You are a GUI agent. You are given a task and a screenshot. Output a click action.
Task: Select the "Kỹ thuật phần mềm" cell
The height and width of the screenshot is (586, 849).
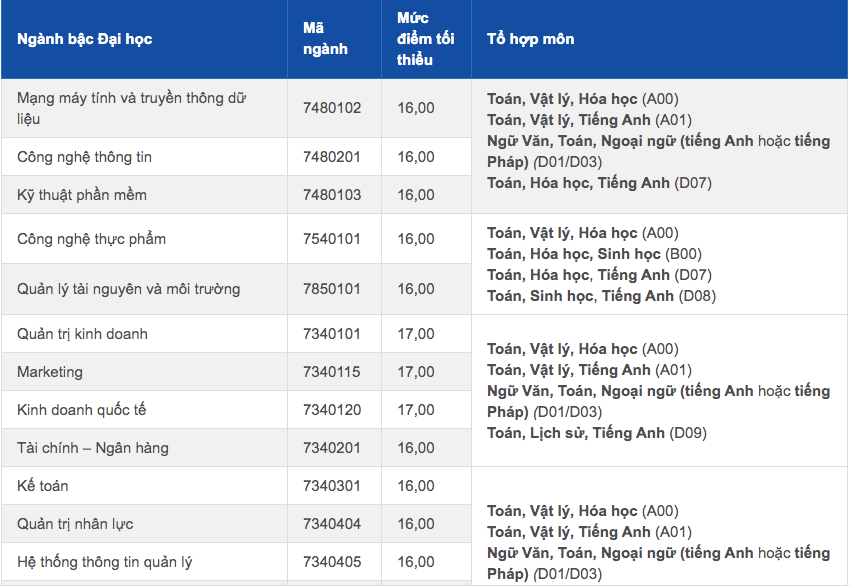pos(81,195)
